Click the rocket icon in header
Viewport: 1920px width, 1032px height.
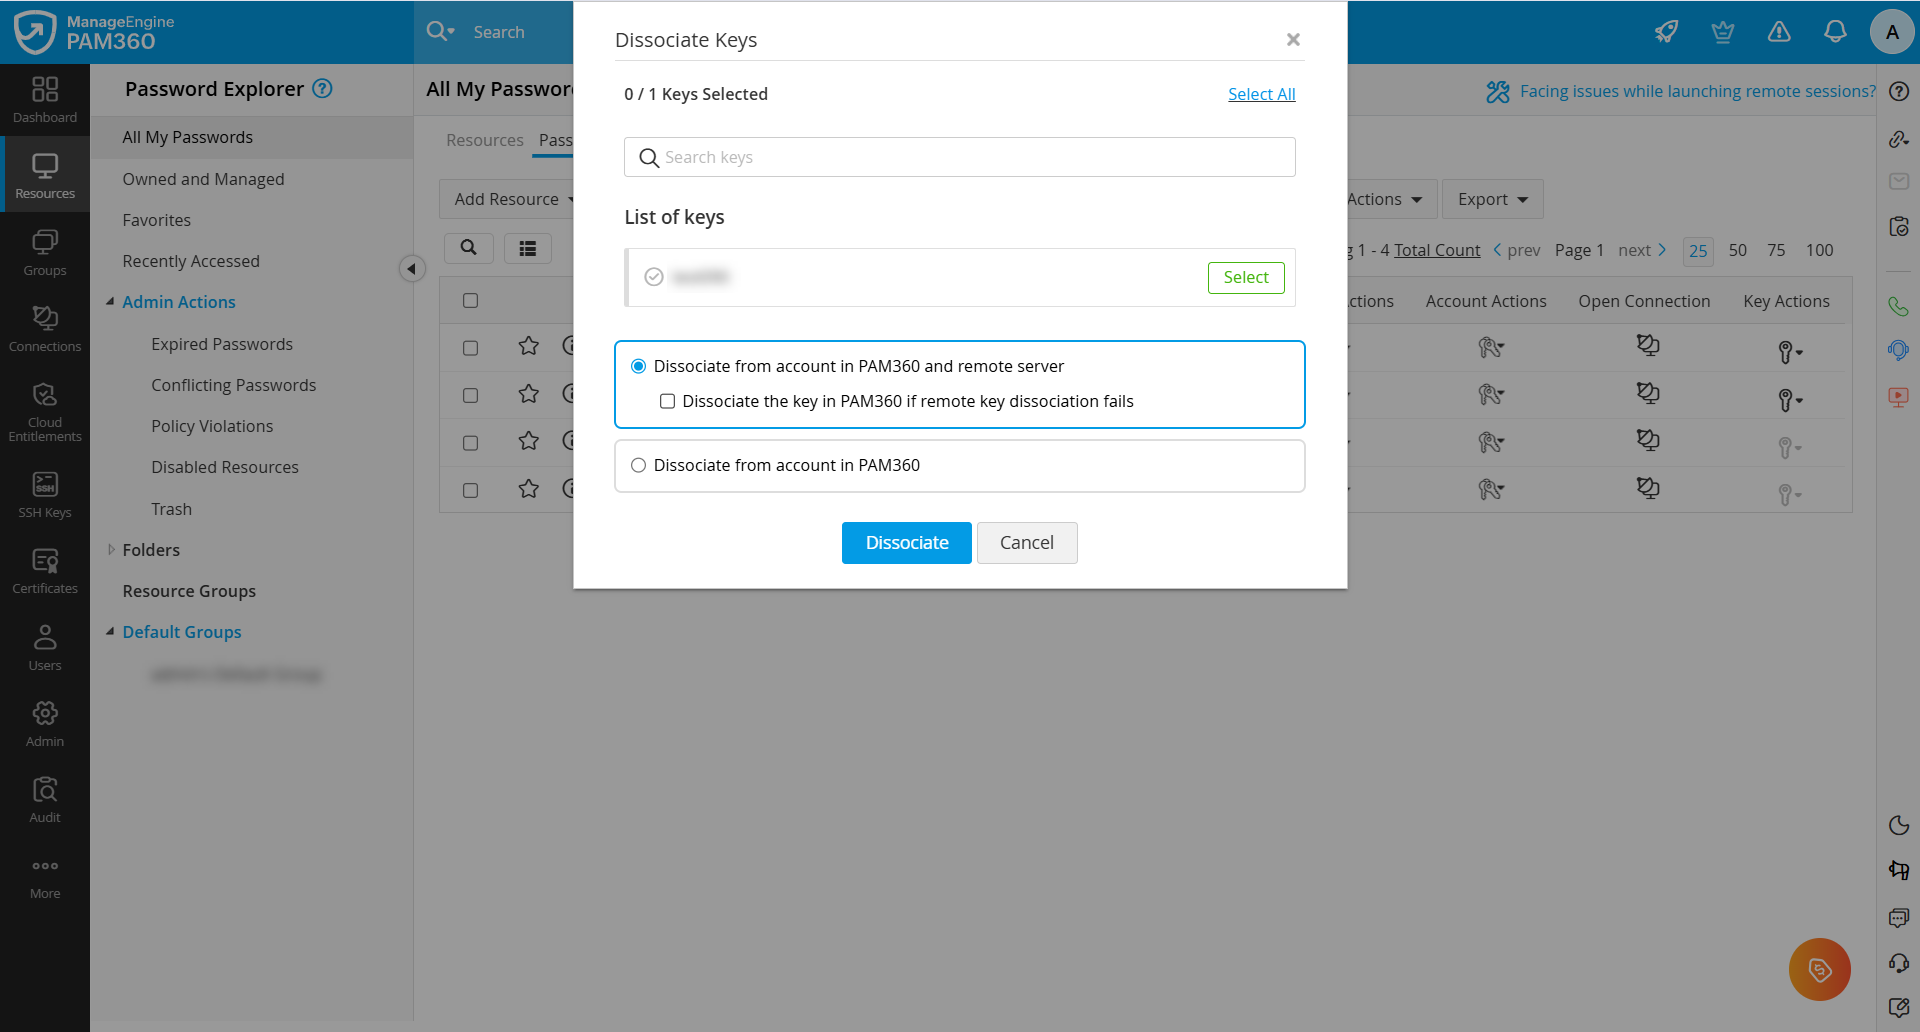1666,32
